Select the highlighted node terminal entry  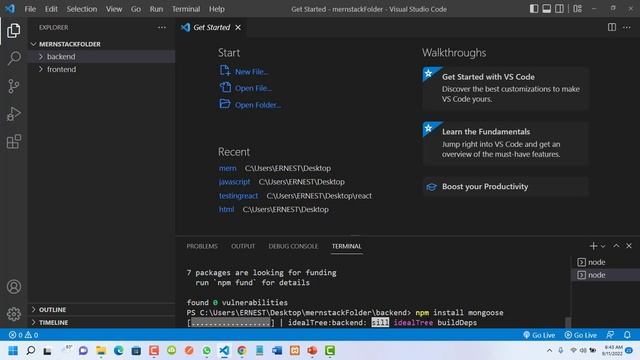coord(605,275)
